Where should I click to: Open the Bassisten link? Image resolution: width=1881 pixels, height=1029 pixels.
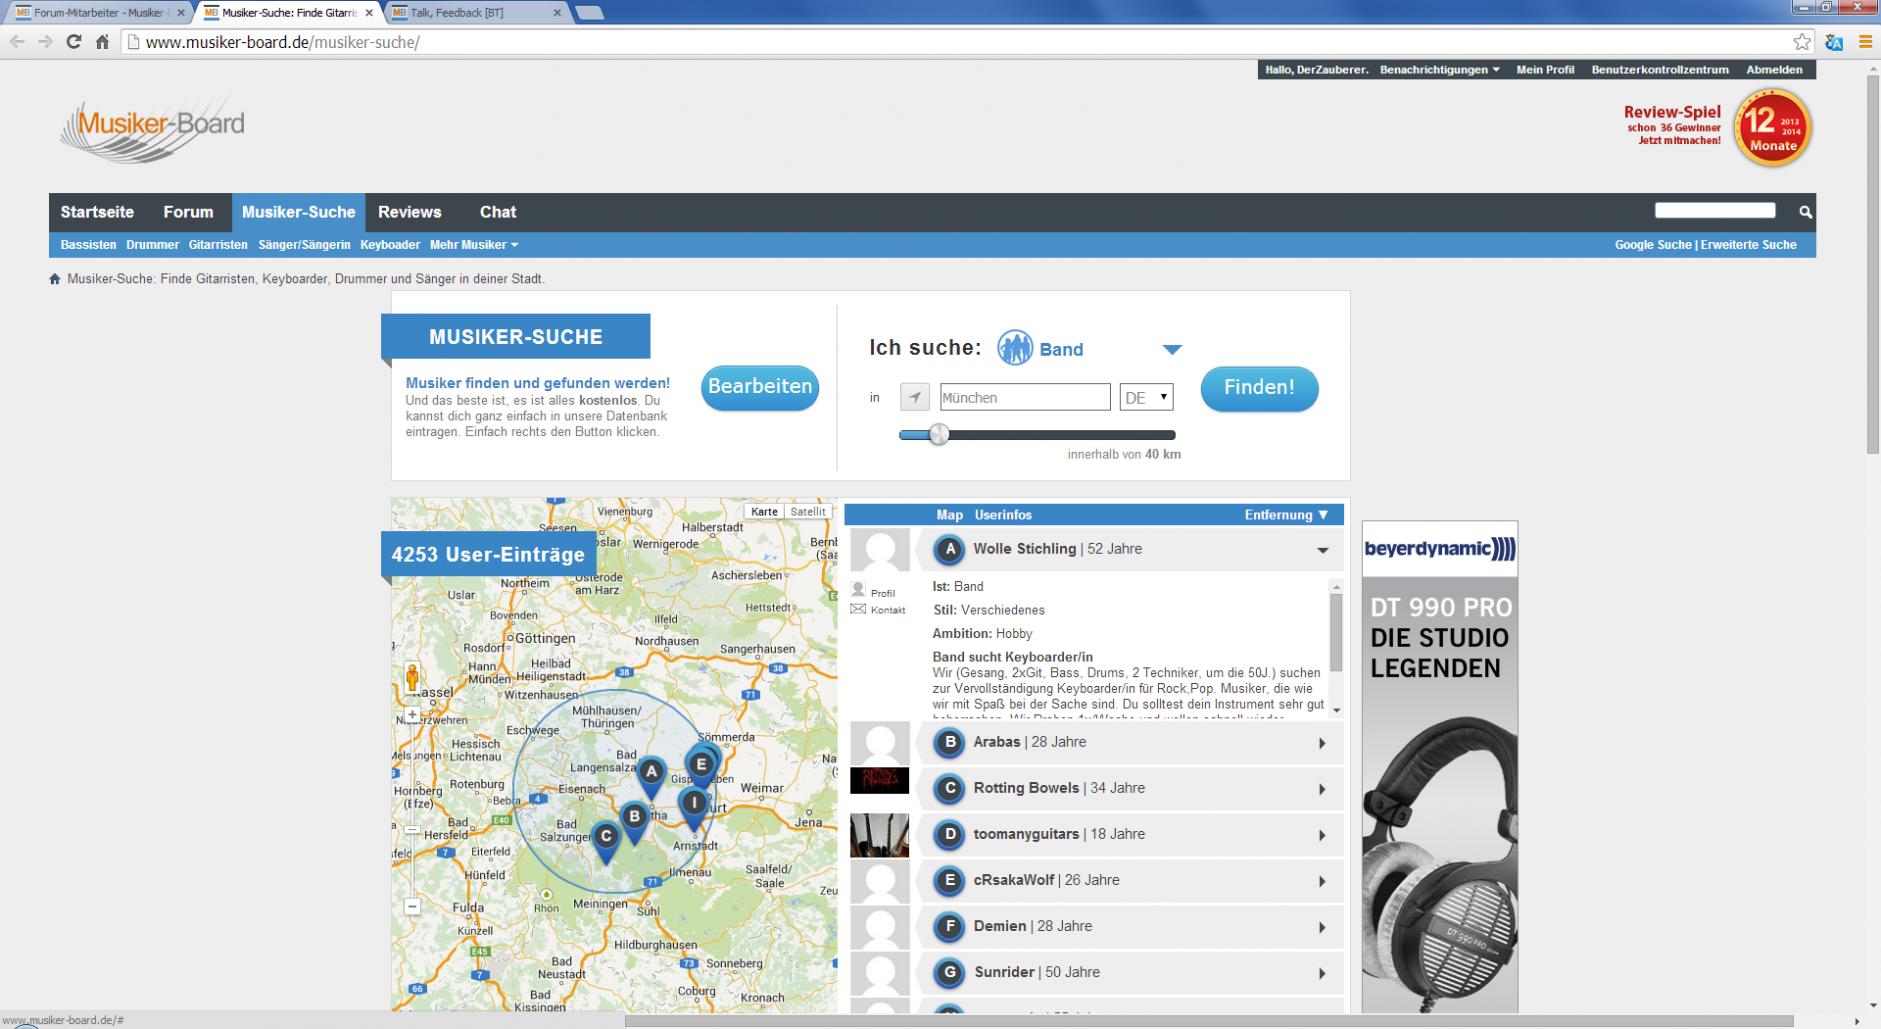click(x=88, y=245)
